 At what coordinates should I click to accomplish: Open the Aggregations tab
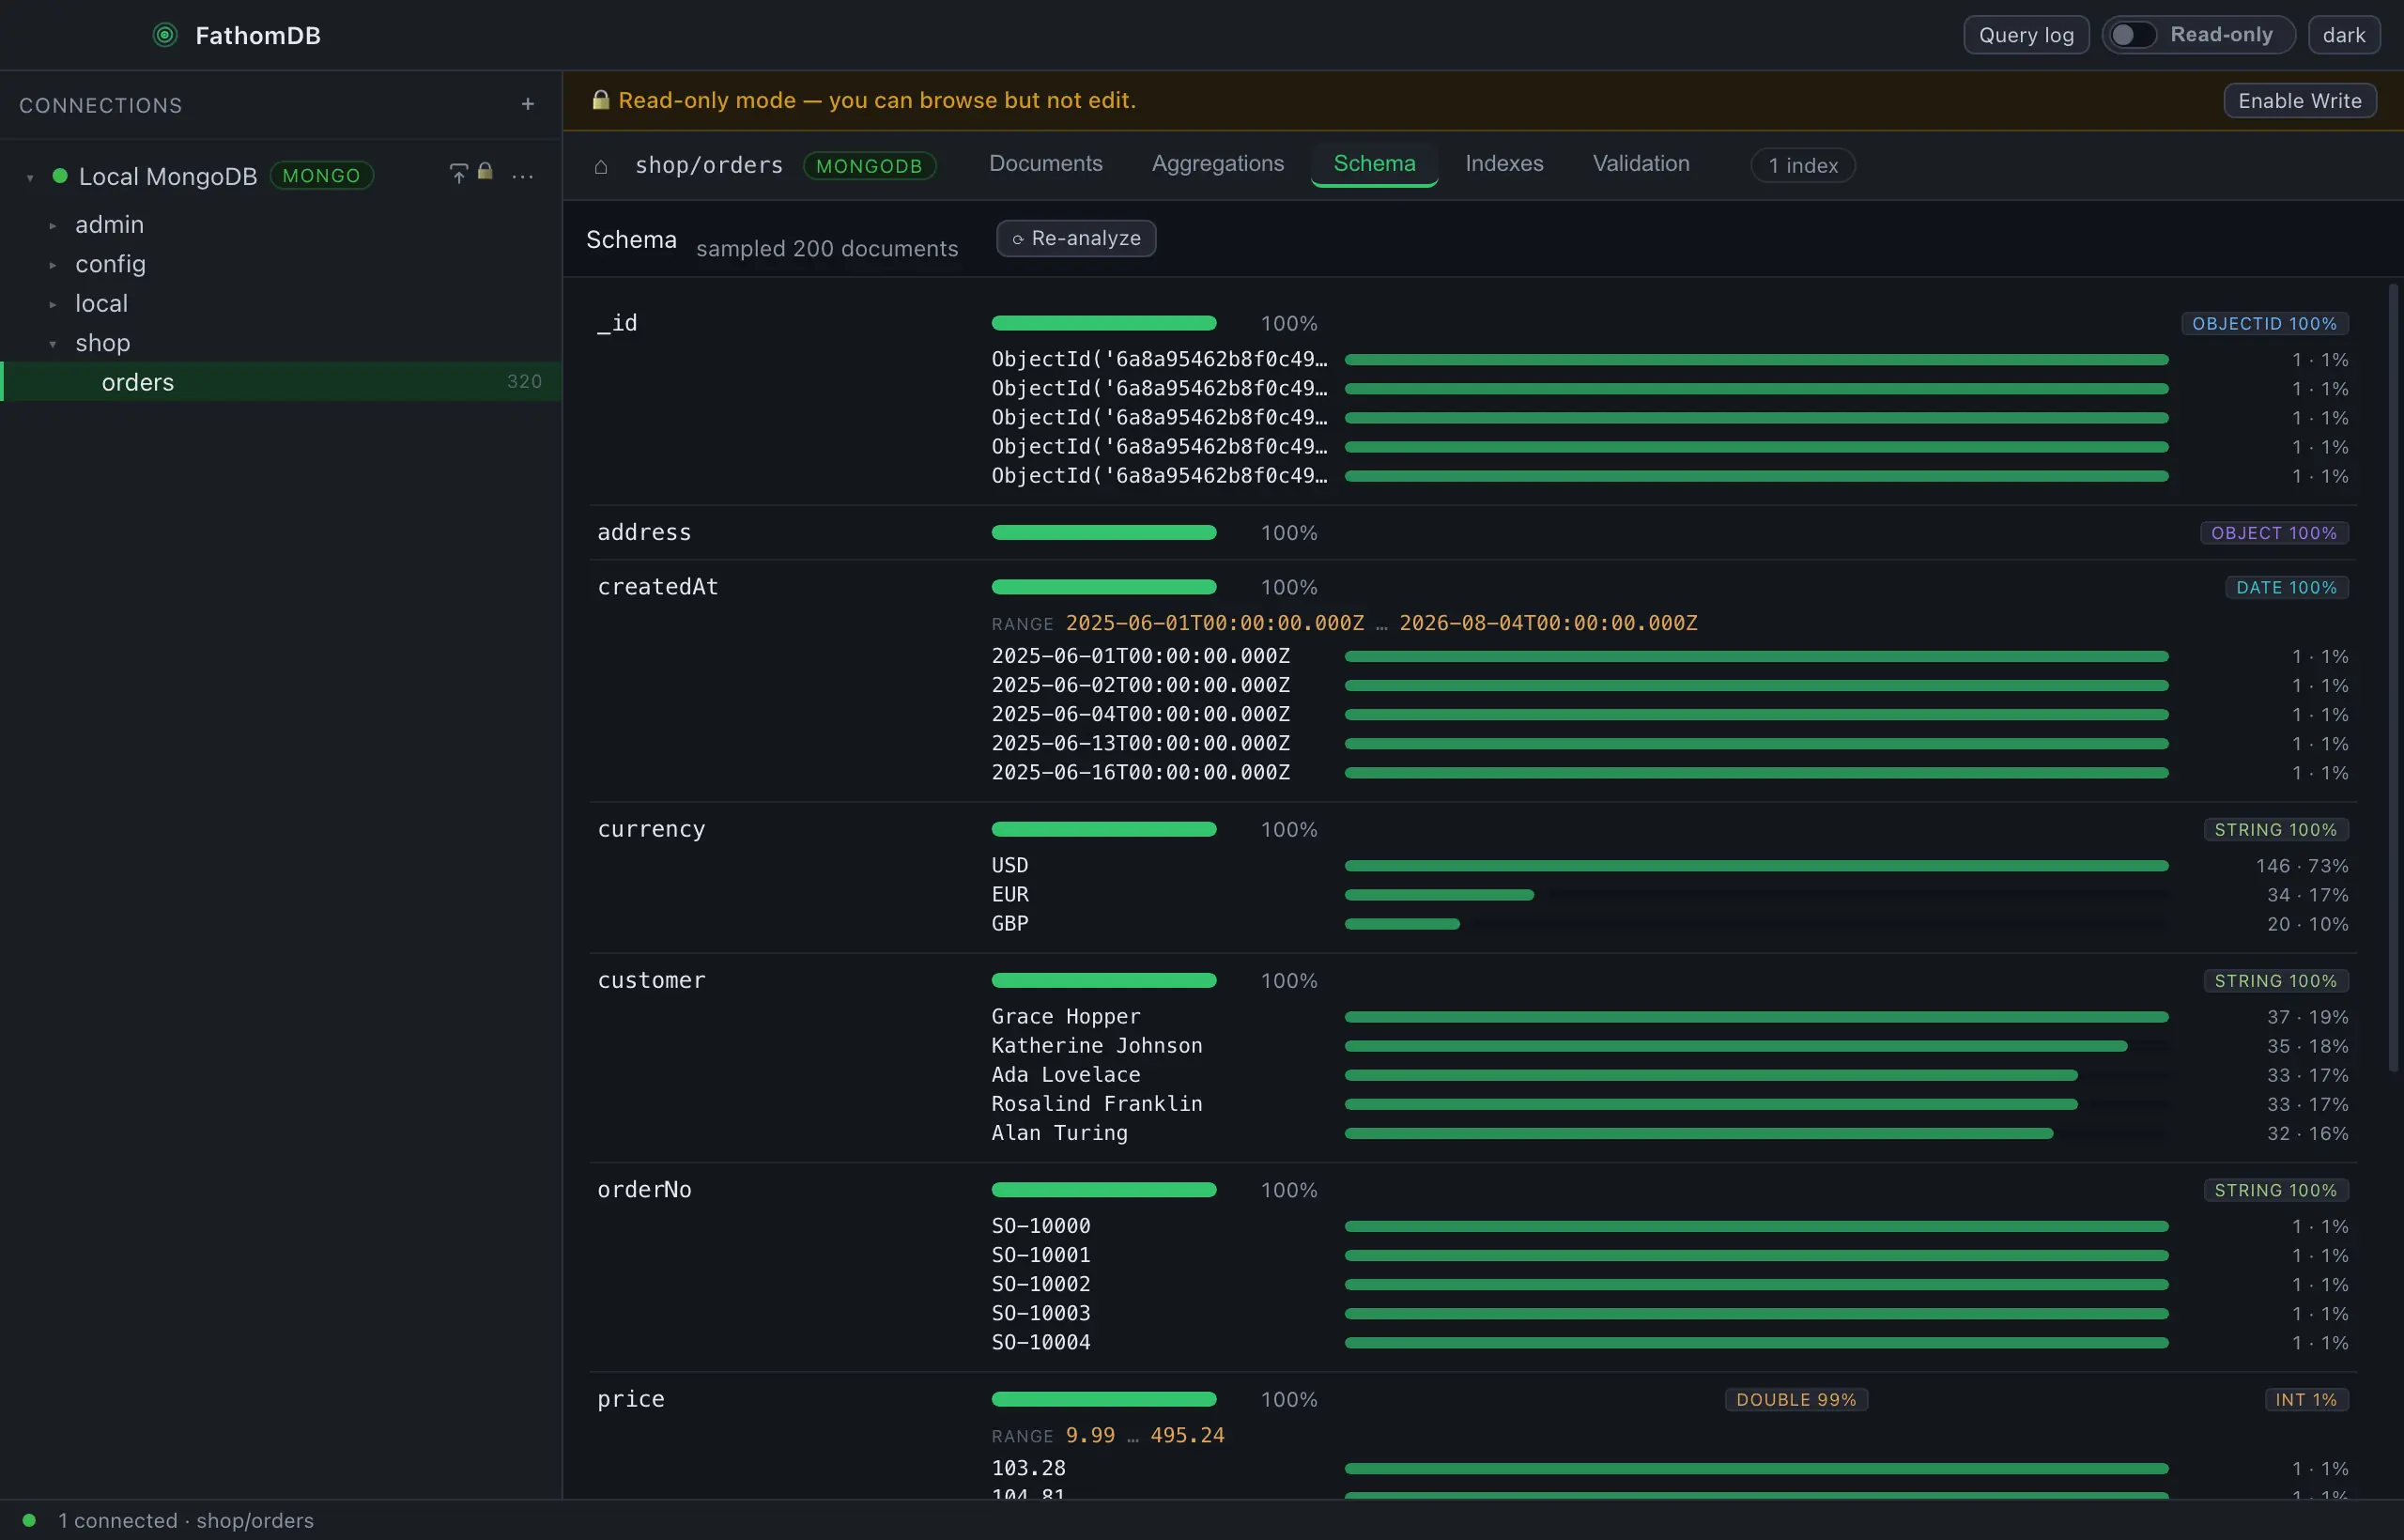(x=1217, y=164)
